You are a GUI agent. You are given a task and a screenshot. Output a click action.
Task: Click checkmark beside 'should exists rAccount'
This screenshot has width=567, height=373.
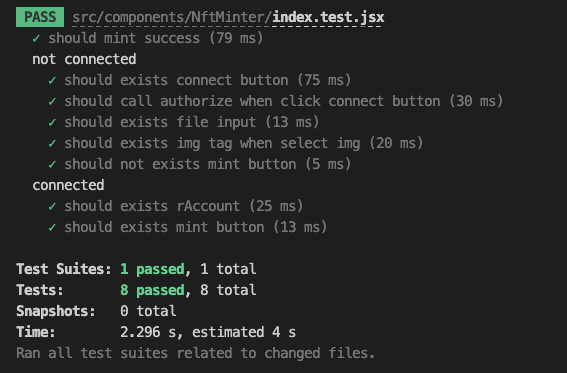coord(52,206)
